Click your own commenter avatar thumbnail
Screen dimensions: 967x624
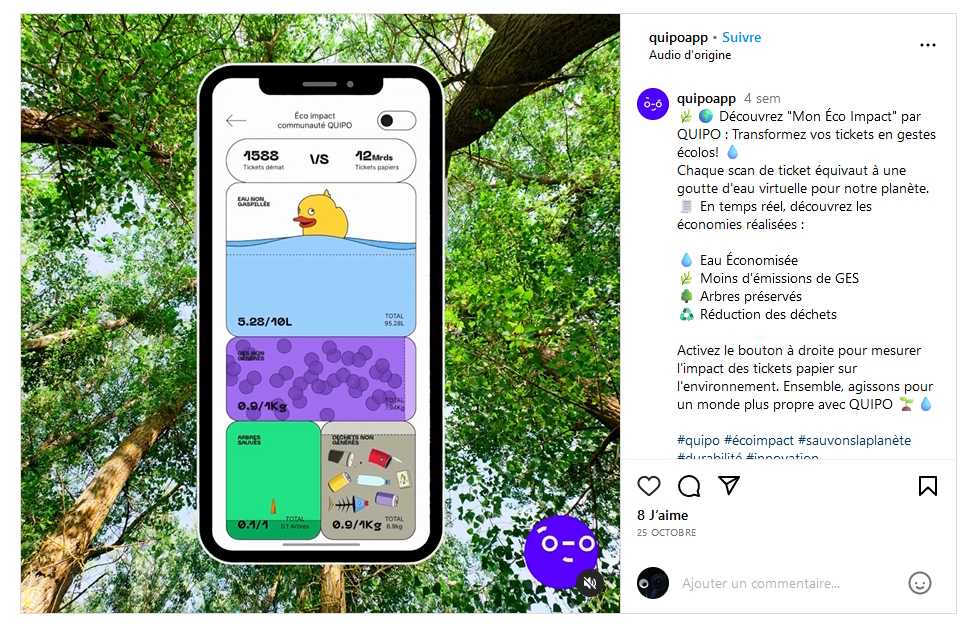[x=653, y=583]
